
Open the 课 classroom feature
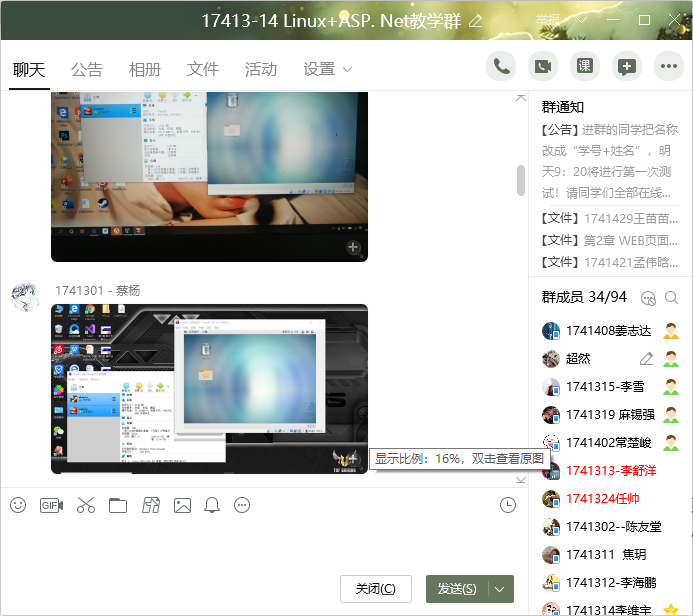585,66
